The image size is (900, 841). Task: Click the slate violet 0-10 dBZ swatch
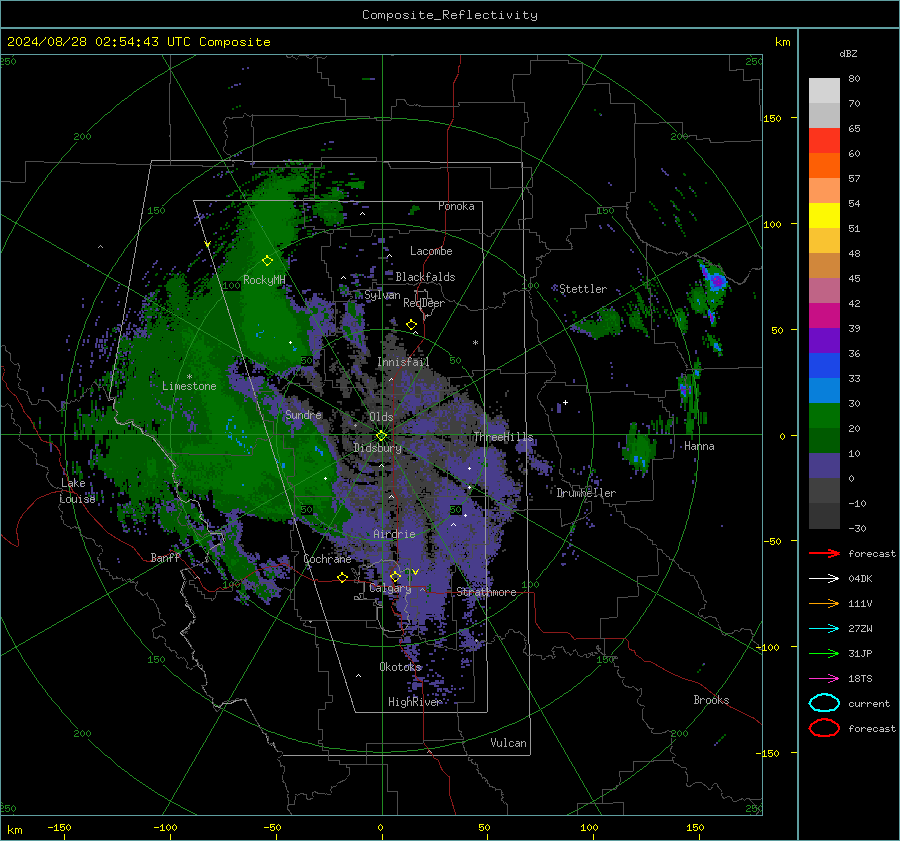click(x=824, y=466)
